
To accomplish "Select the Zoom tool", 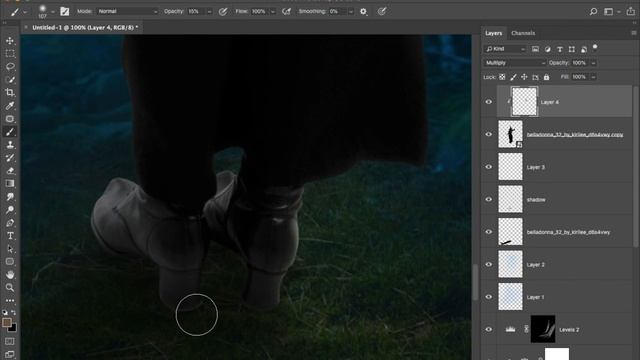I will coord(10,288).
